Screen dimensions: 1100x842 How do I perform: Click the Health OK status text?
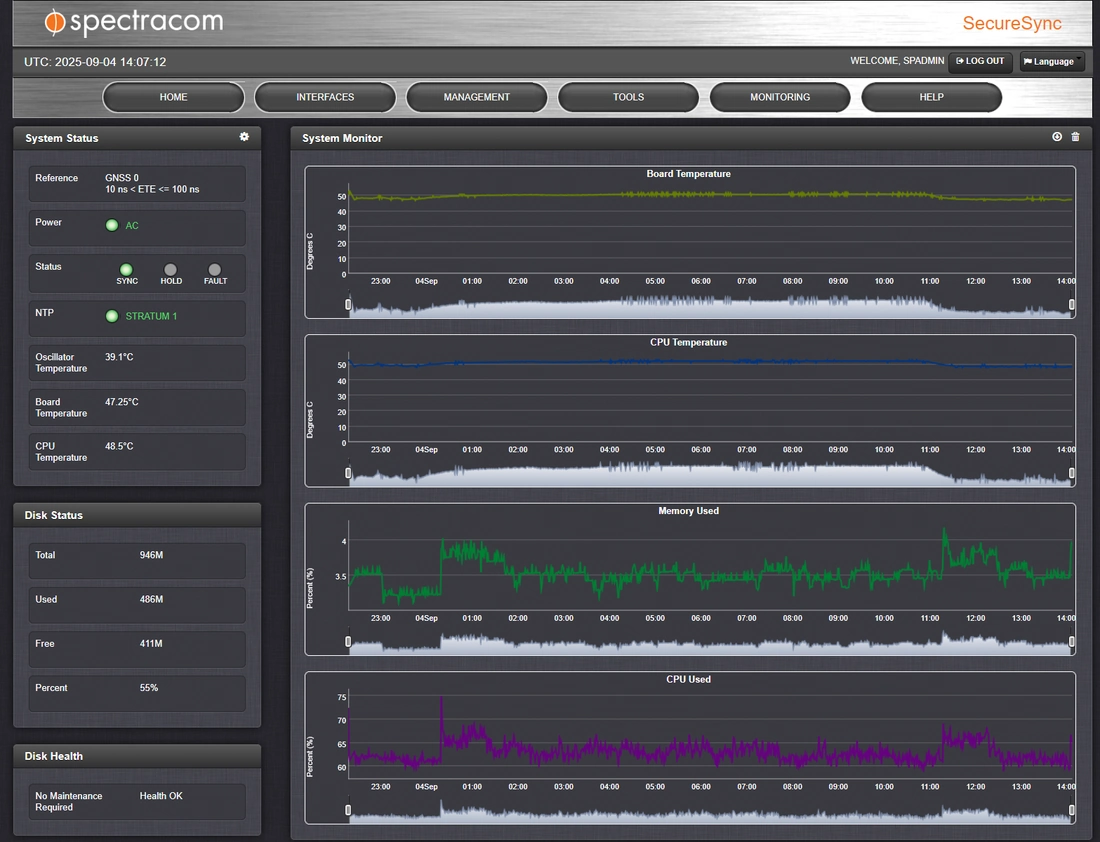[161, 796]
